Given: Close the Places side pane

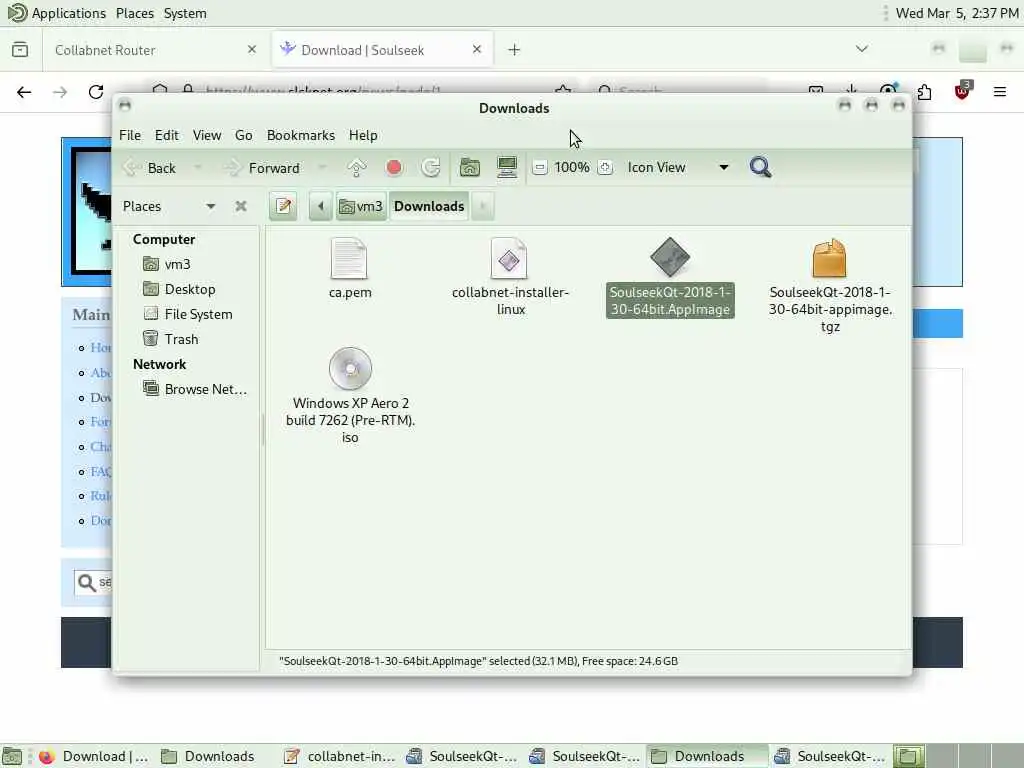Looking at the screenshot, I should pyautogui.click(x=241, y=206).
